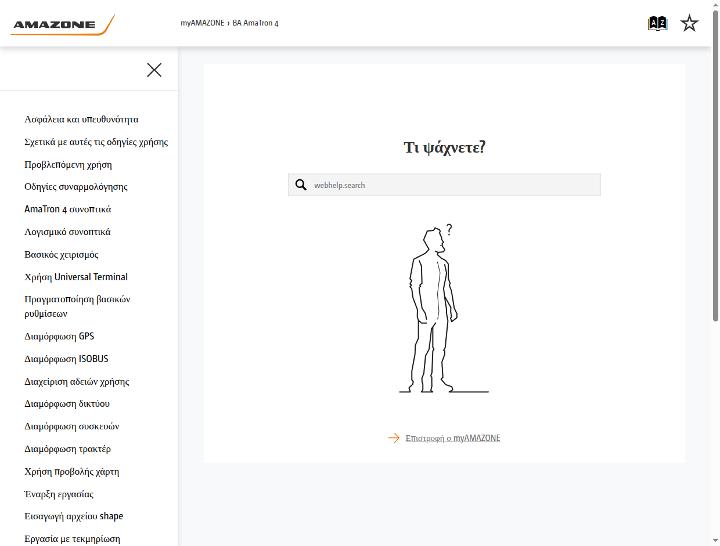Open Ασφάλεια και υπευθυνότητα chapter
Image resolution: width=720 pixels, height=546 pixels.
pos(81,119)
